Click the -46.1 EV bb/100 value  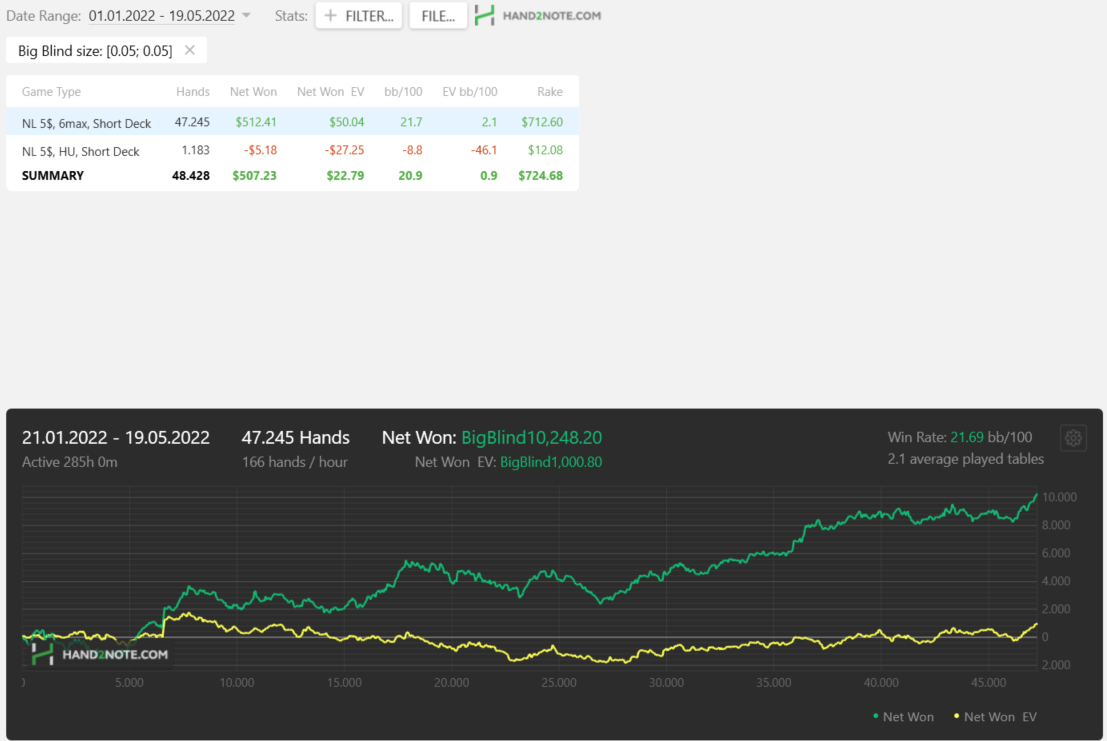(x=484, y=150)
